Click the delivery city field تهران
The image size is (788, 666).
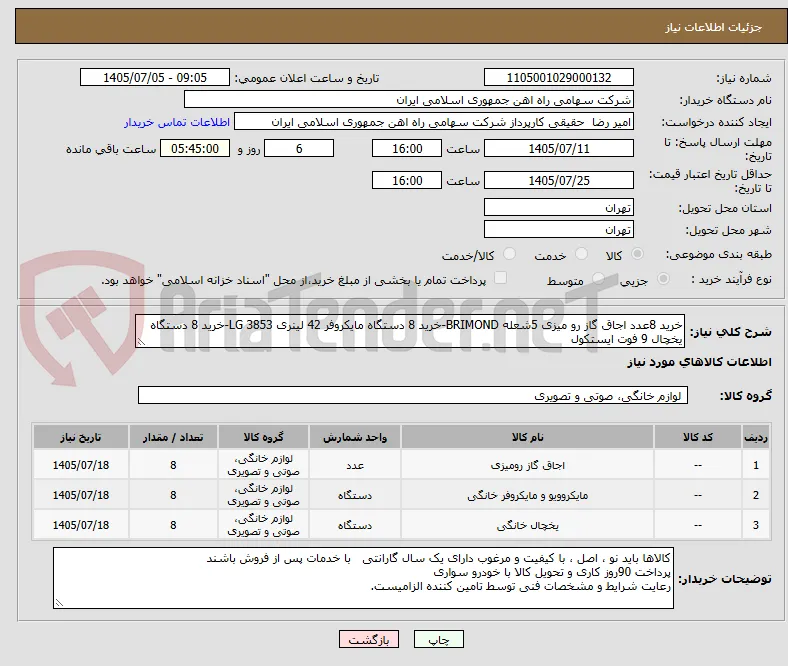559,230
